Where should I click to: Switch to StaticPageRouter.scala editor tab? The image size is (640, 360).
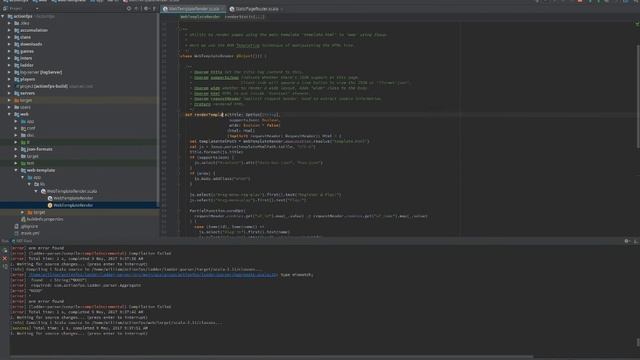click(257, 9)
